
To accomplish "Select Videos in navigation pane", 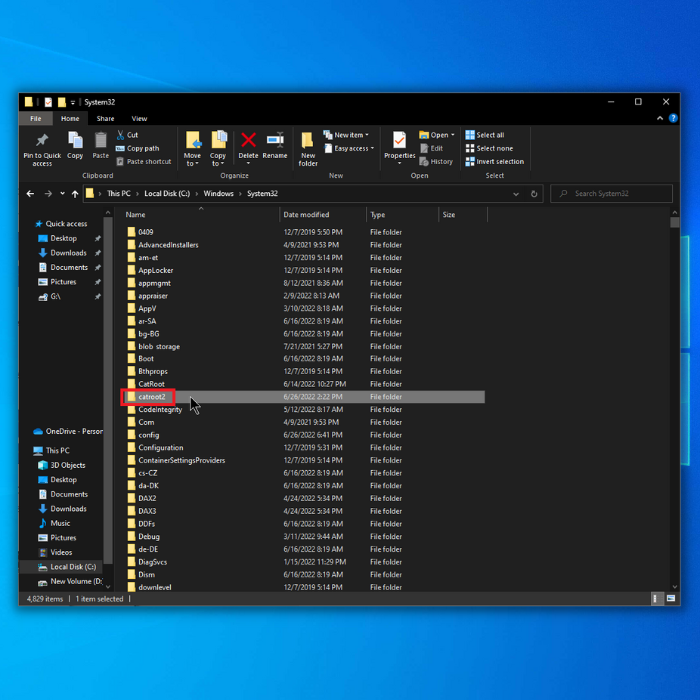I will coord(55,552).
